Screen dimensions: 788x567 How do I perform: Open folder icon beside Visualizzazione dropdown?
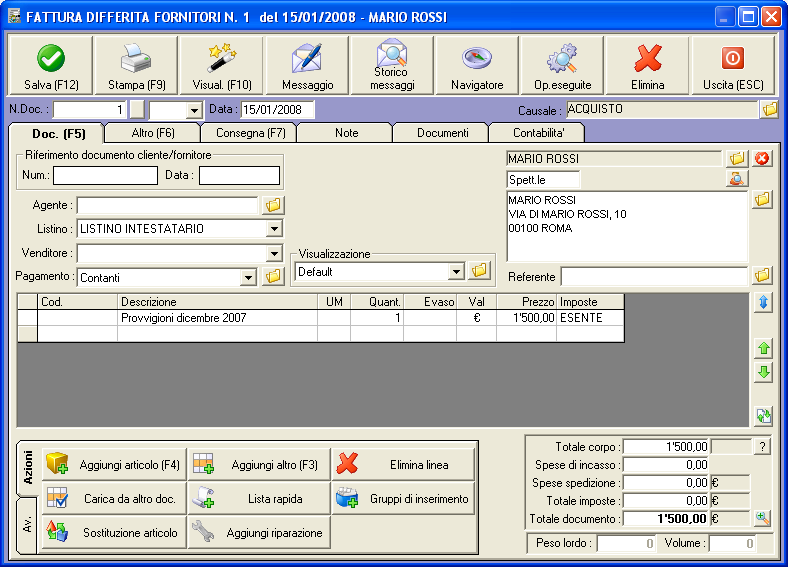[x=479, y=270]
